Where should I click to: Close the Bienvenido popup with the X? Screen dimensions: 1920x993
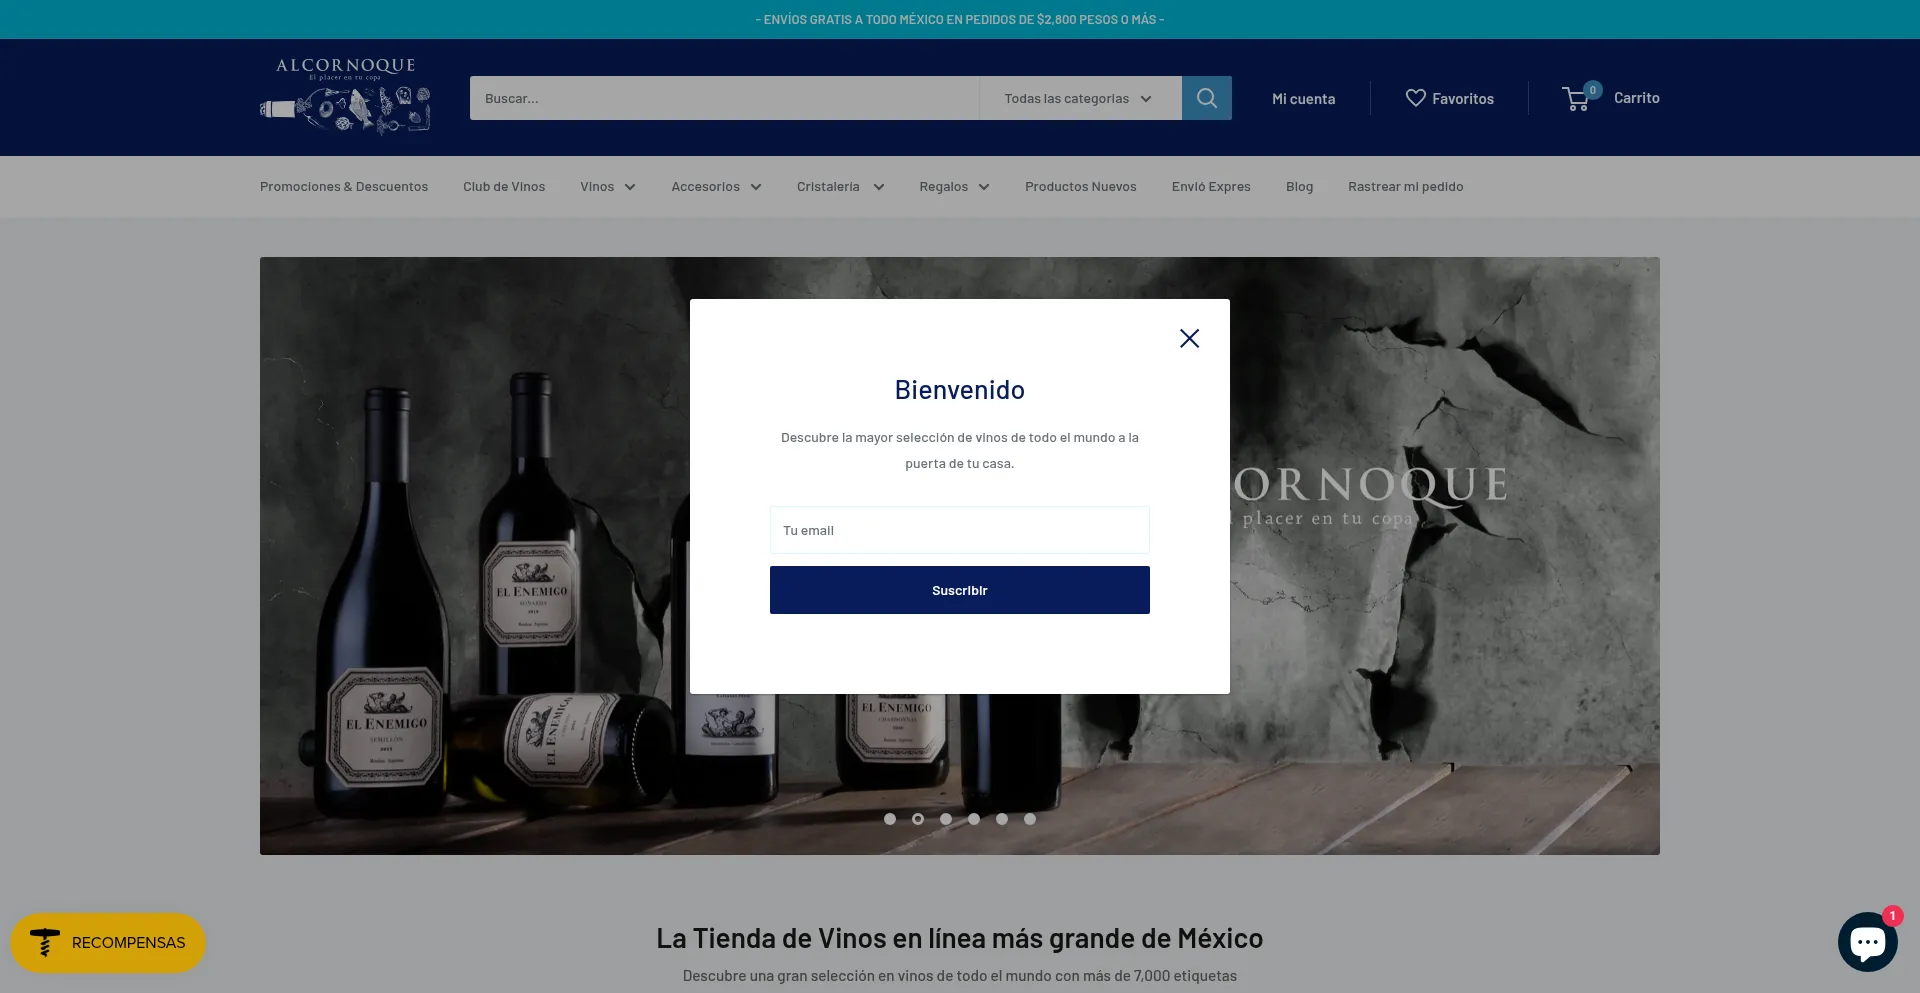(1189, 338)
